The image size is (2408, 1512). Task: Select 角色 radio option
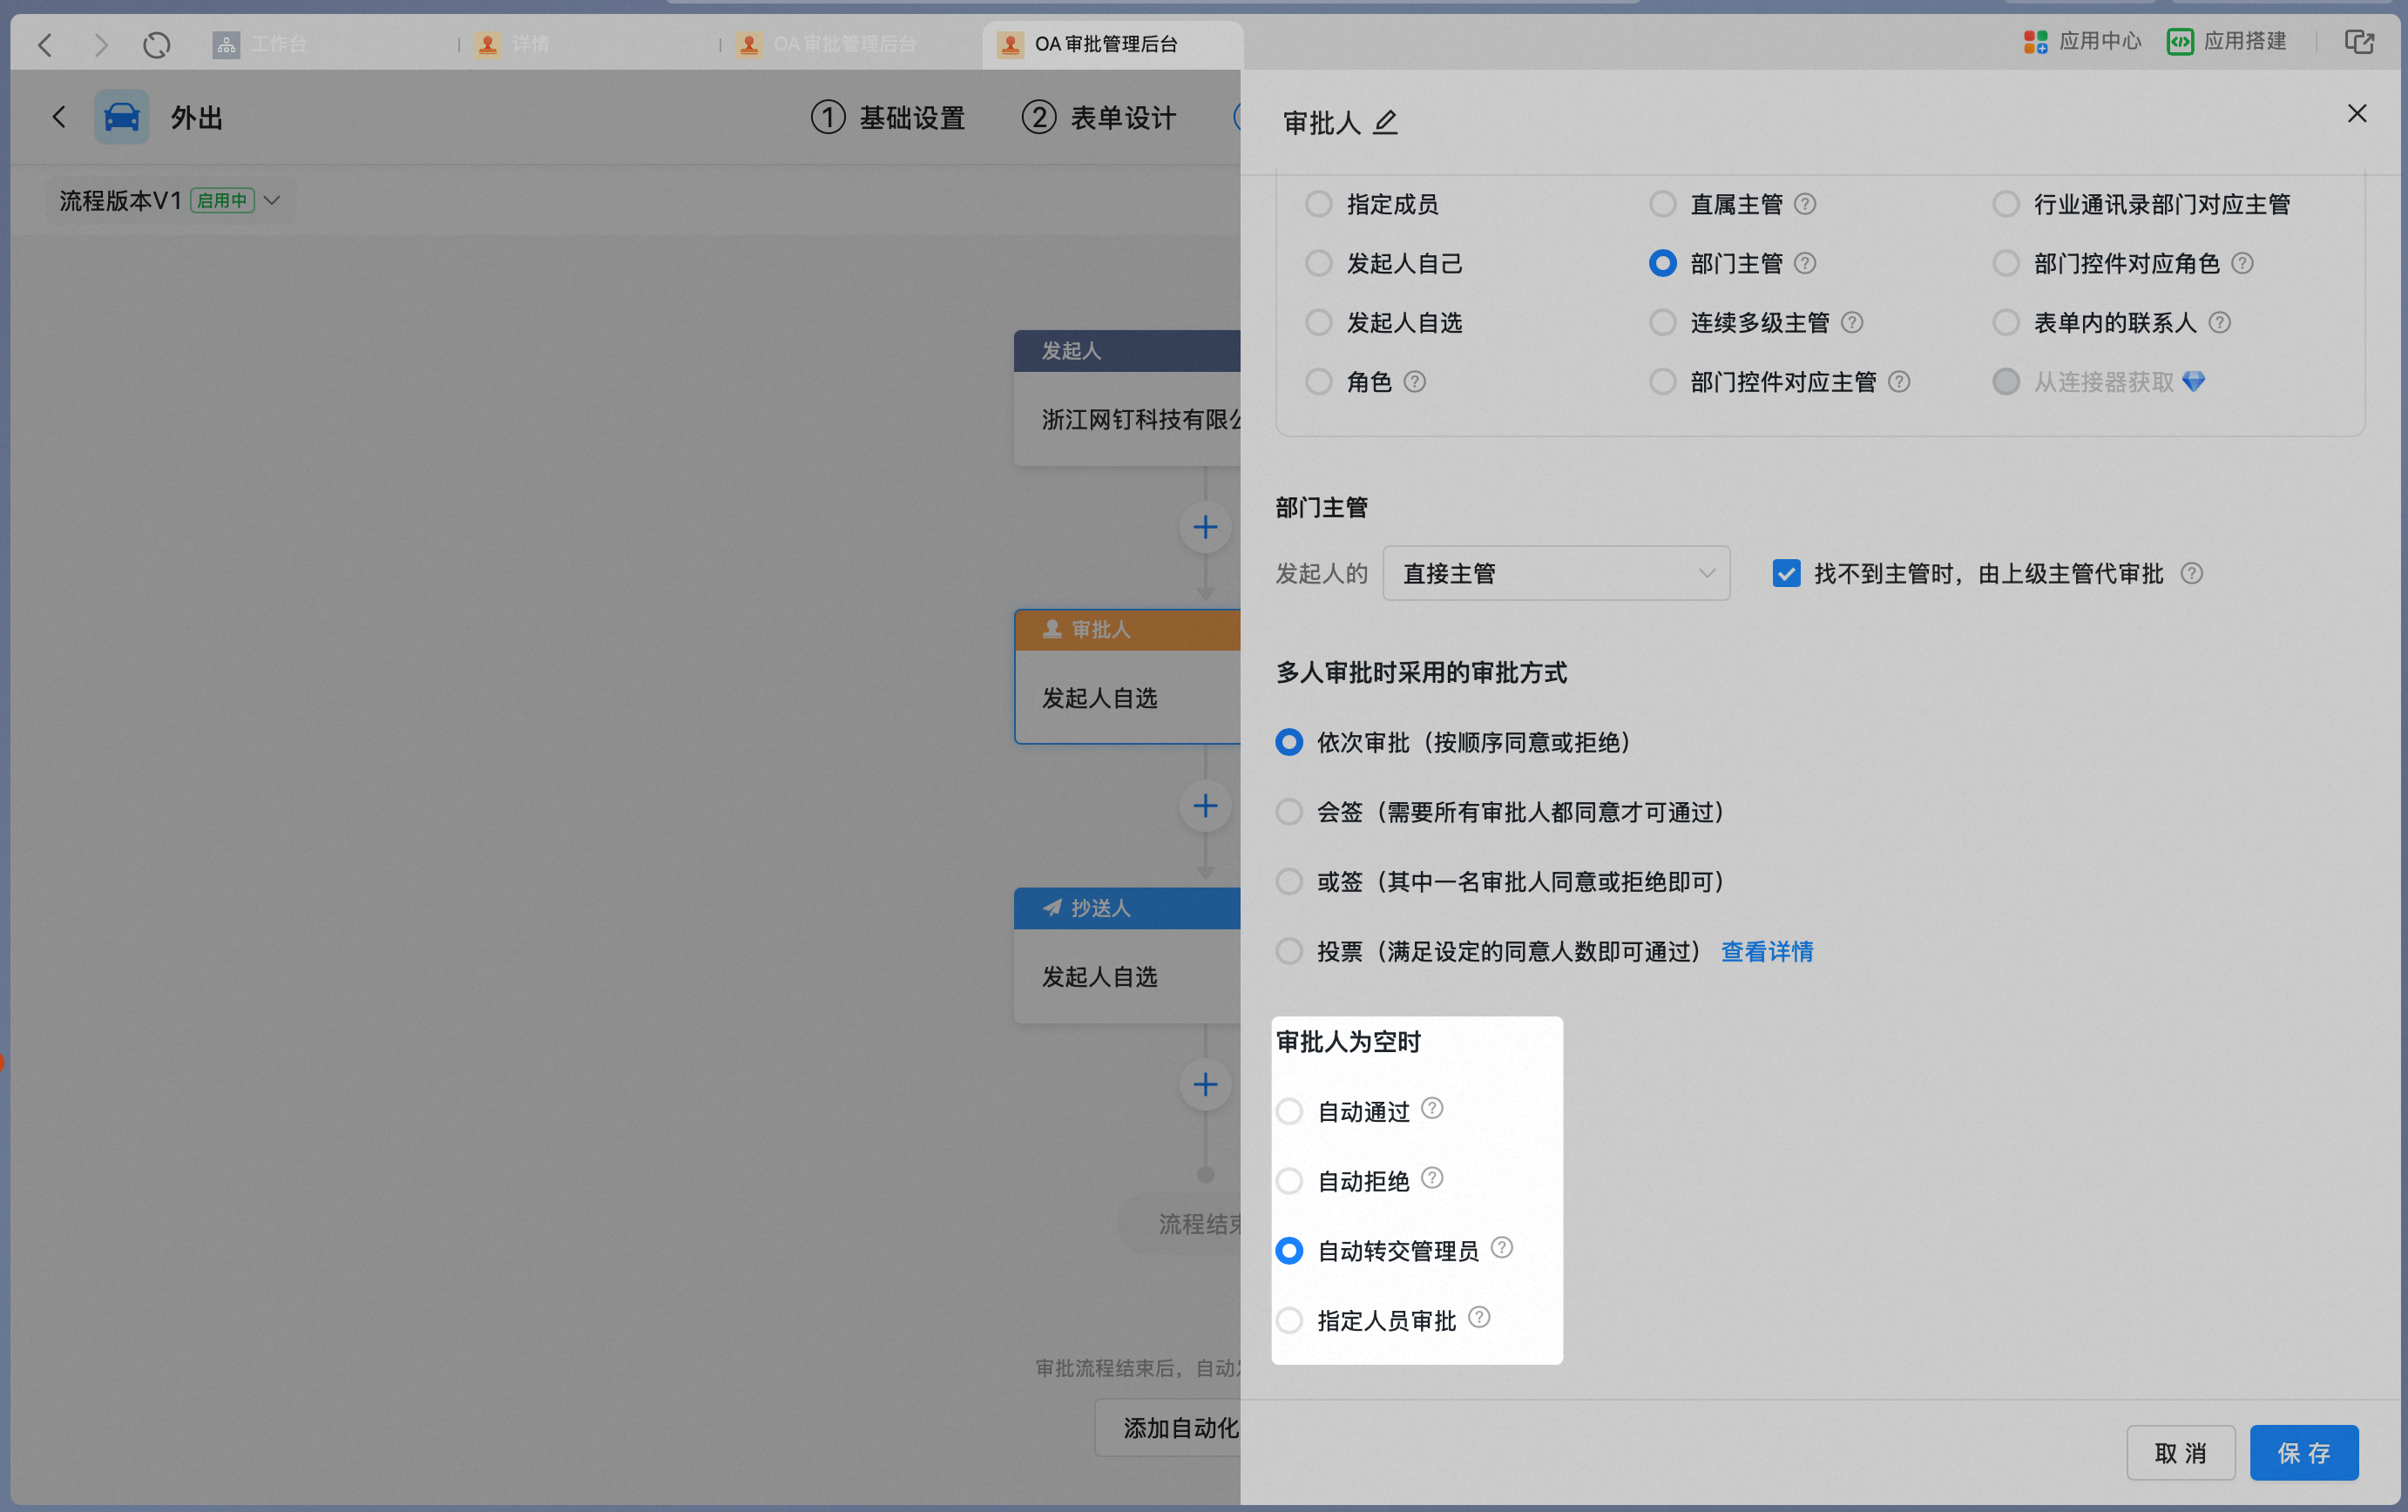tap(1319, 381)
